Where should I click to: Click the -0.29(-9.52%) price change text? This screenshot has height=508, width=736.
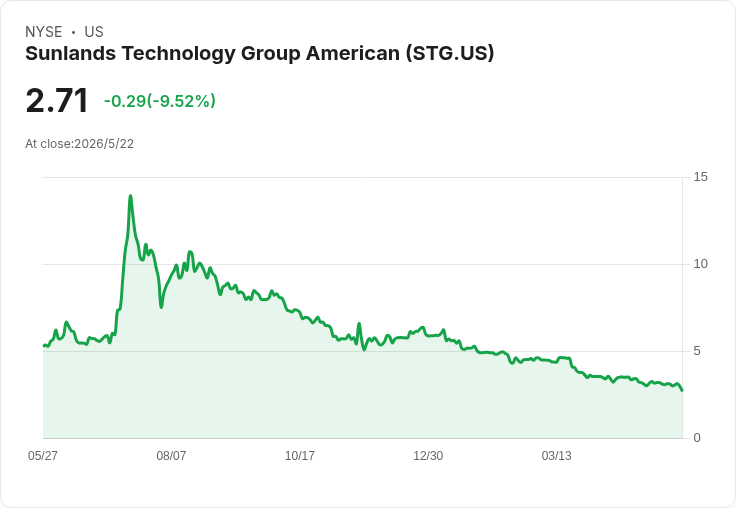(160, 101)
